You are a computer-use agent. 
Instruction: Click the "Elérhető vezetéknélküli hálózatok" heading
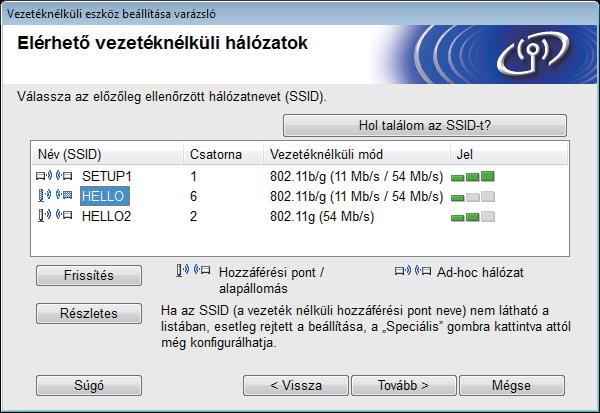[162, 43]
